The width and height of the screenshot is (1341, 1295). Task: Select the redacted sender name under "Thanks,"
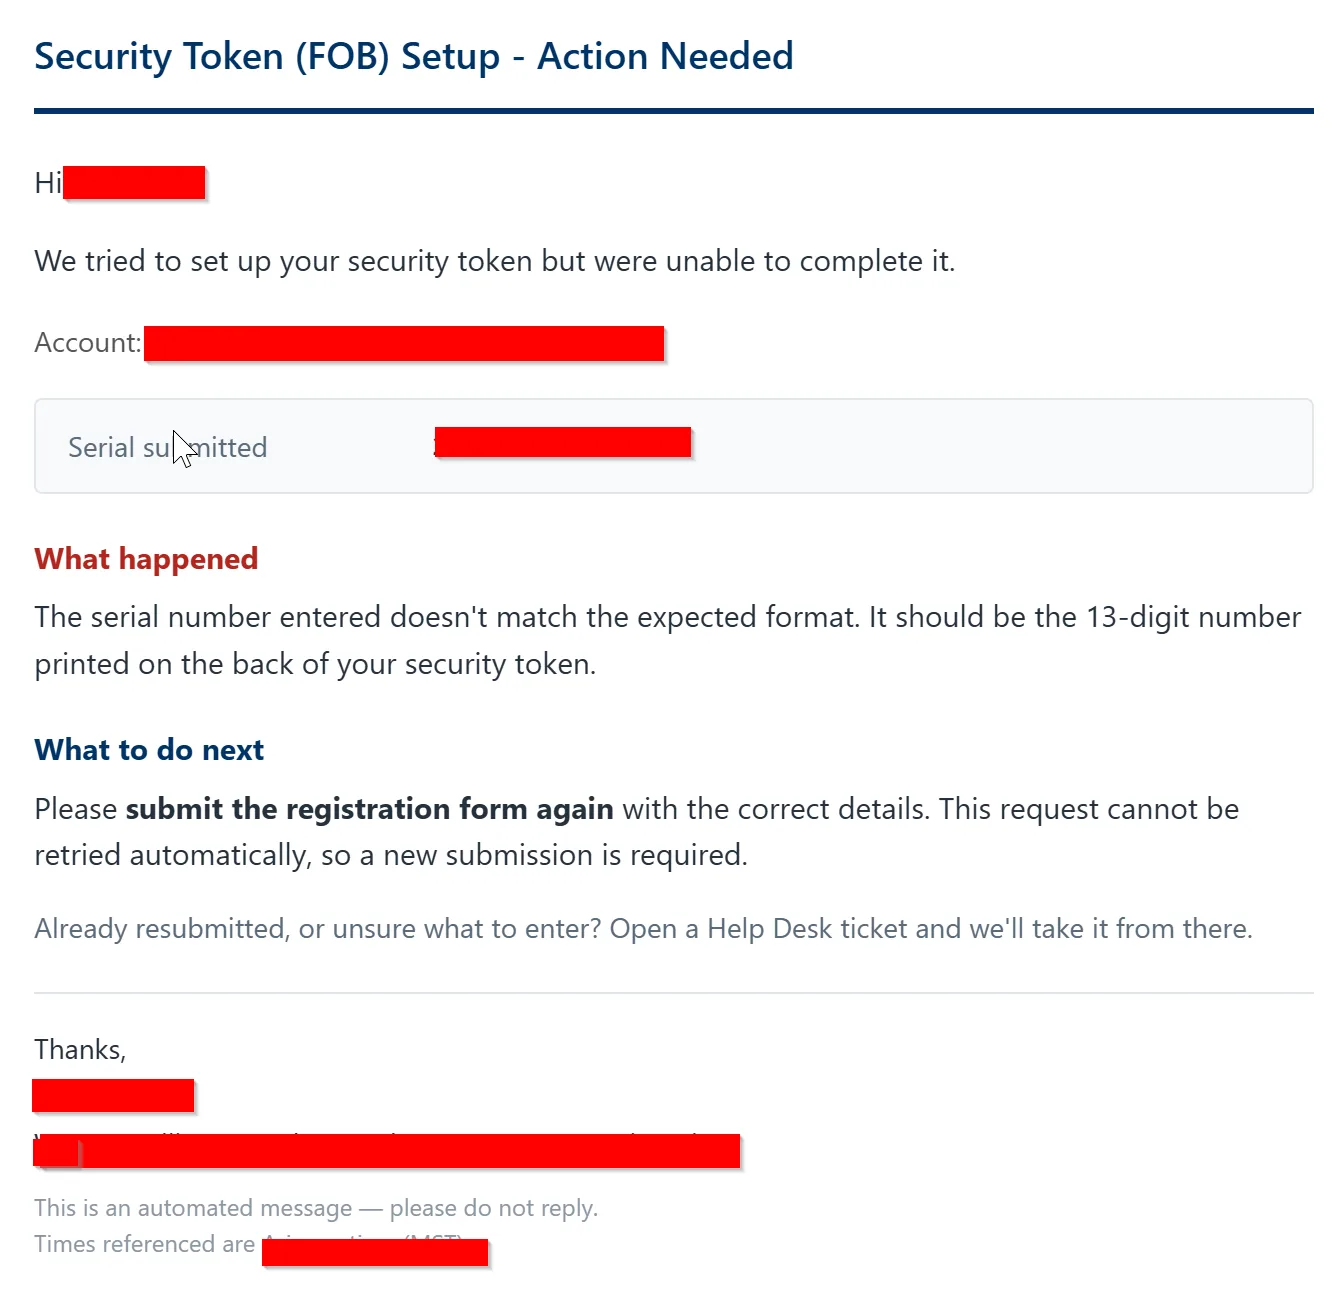pyautogui.click(x=113, y=1096)
